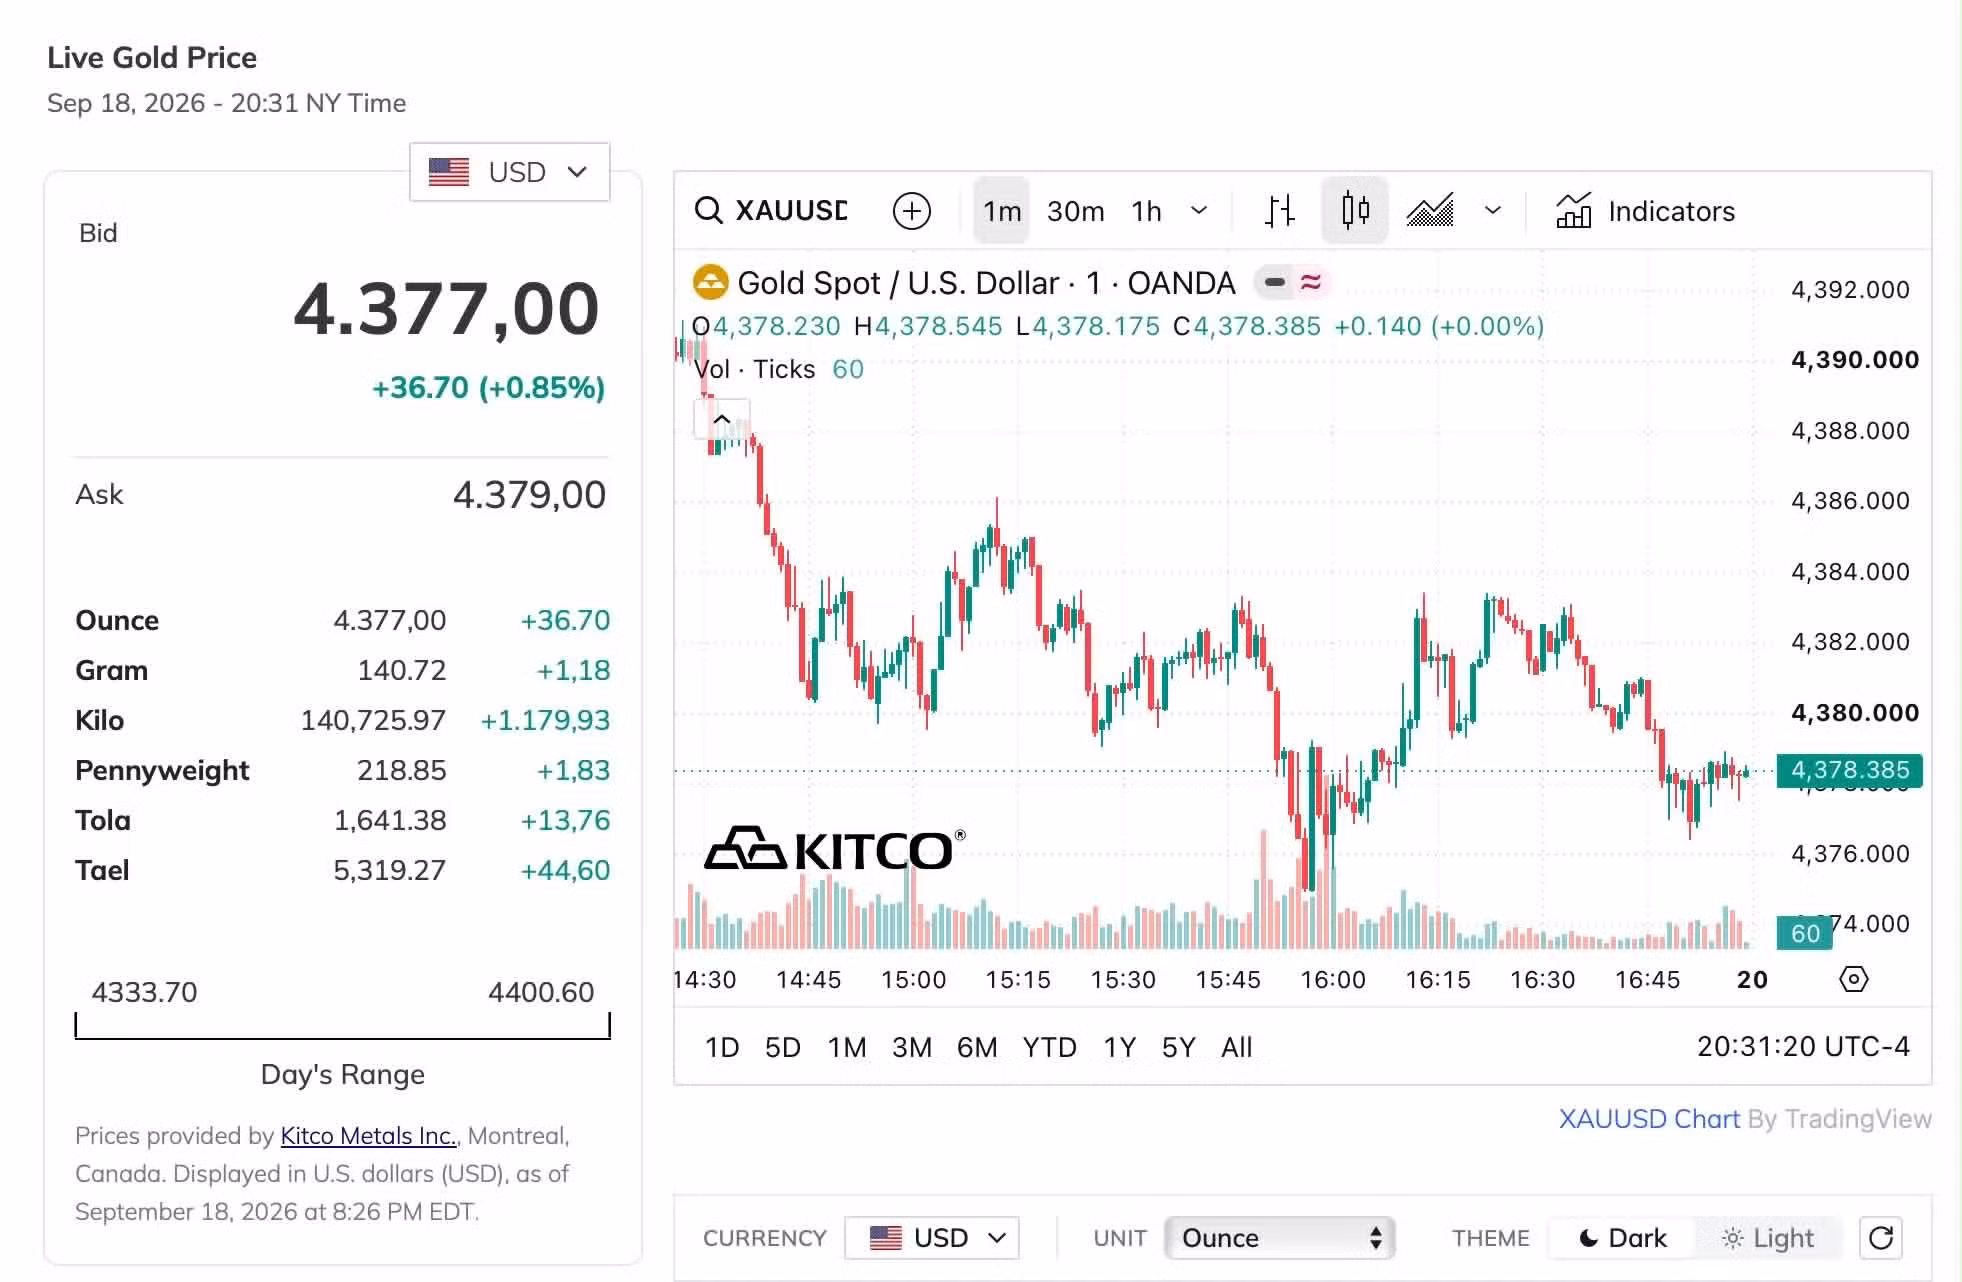Switch theme to Light
This screenshot has height=1282, width=1962.
pyautogui.click(x=1768, y=1238)
